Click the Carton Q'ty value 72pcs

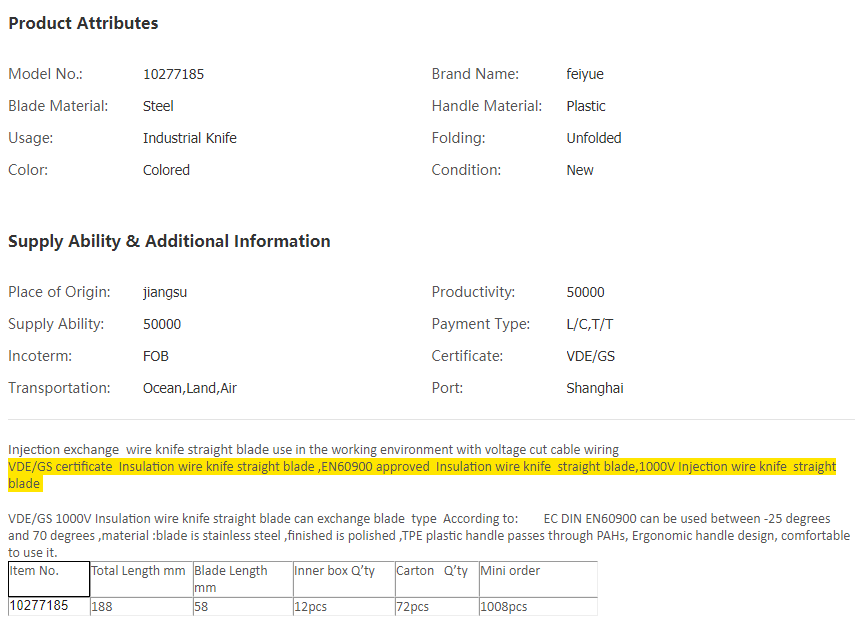[x=413, y=607]
